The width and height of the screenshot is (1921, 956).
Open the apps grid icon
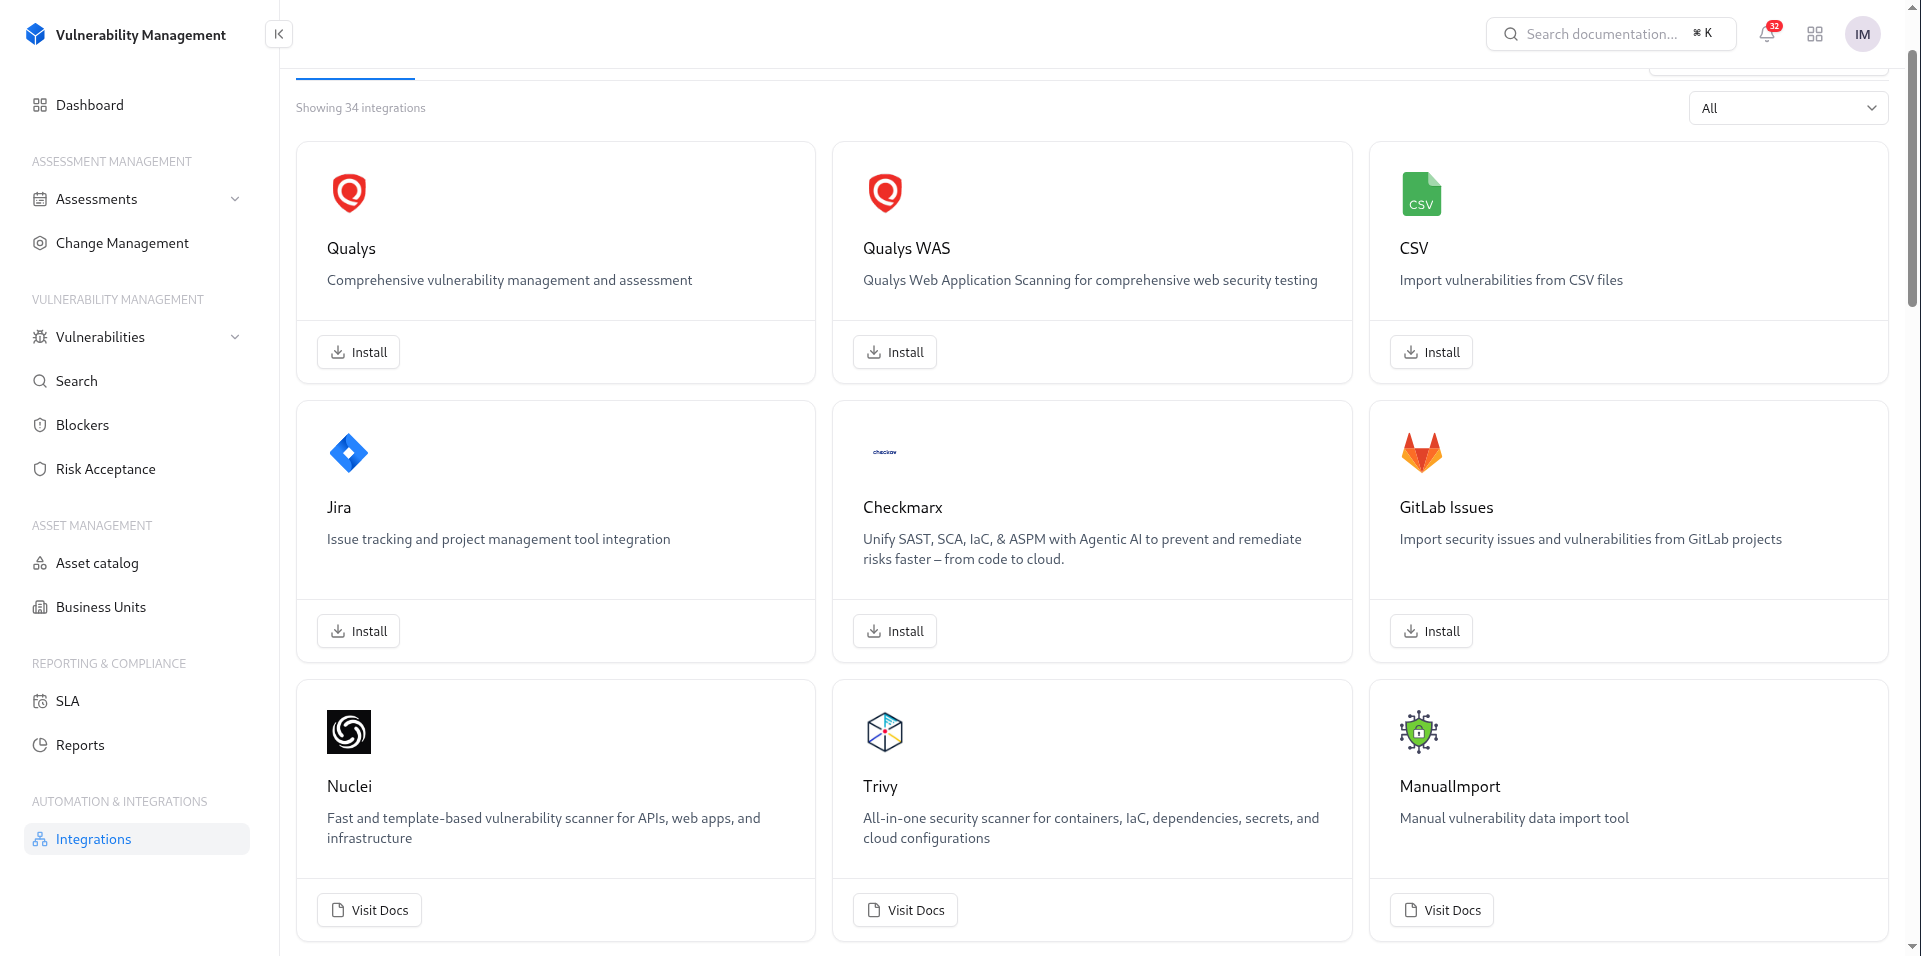[x=1815, y=34]
